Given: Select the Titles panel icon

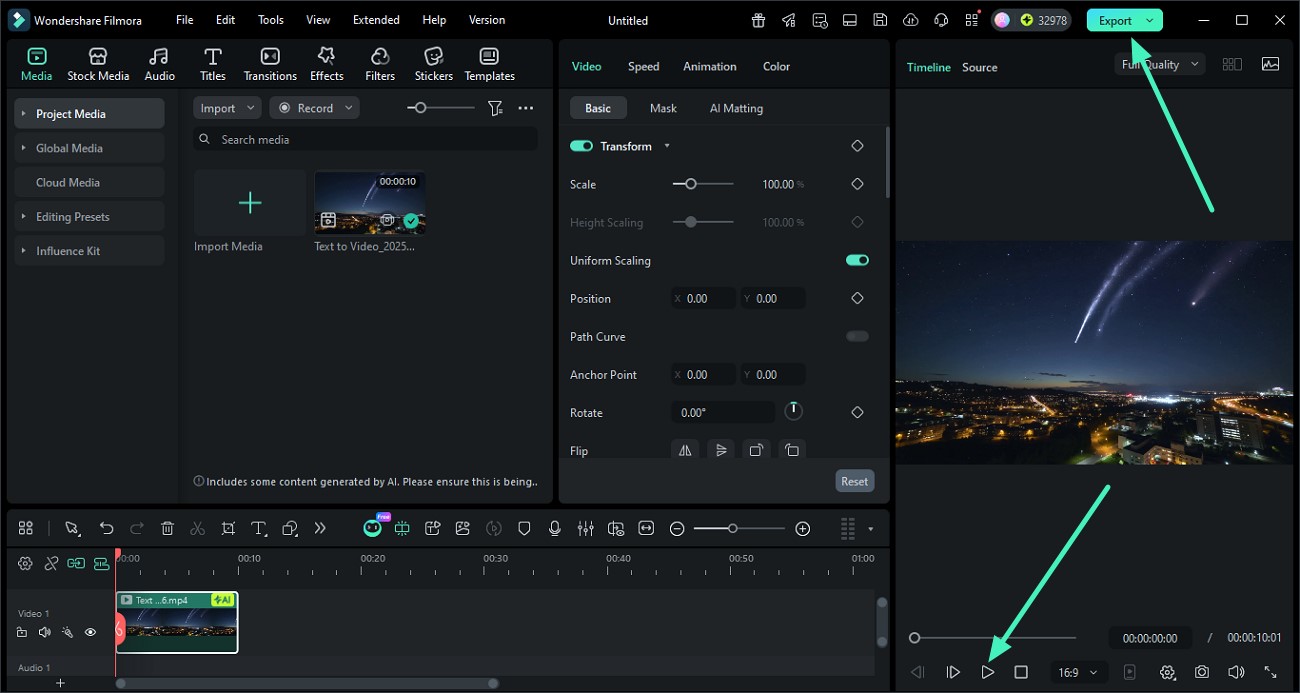Looking at the screenshot, I should pyautogui.click(x=212, y=62).
